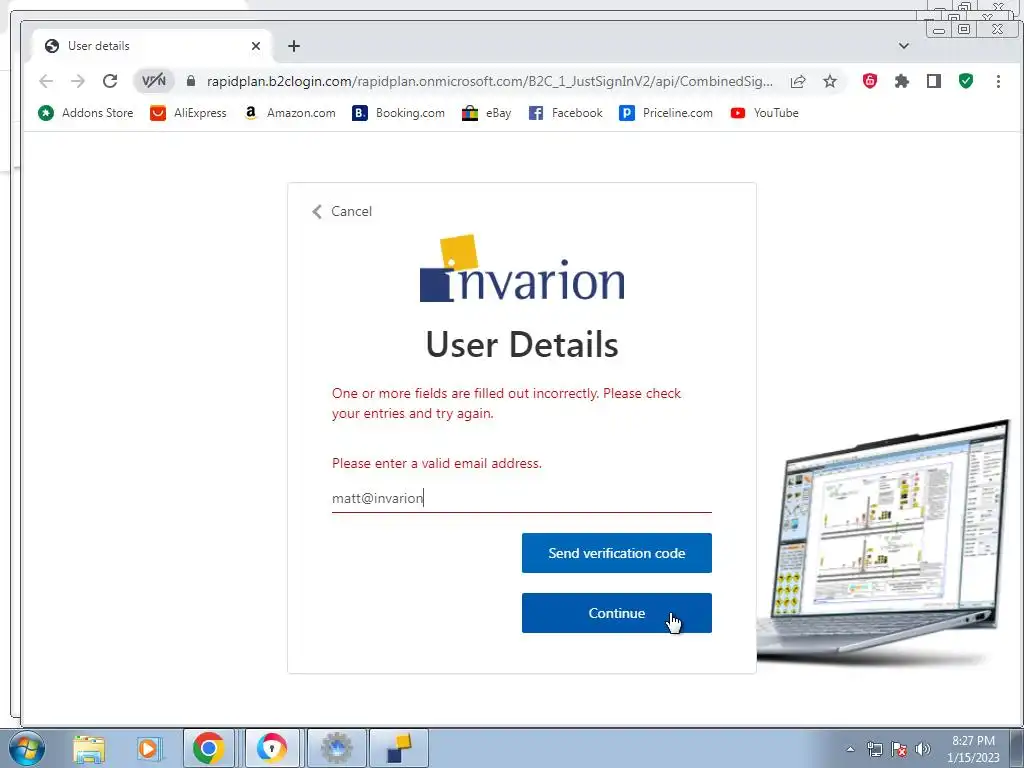Close the User details tab
The image size is (1024, 768).
click(x=255, y=46)
